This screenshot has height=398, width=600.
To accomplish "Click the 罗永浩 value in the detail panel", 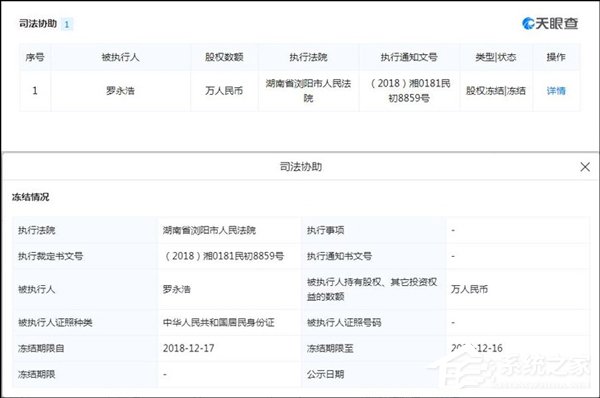I will coord(177,289).
